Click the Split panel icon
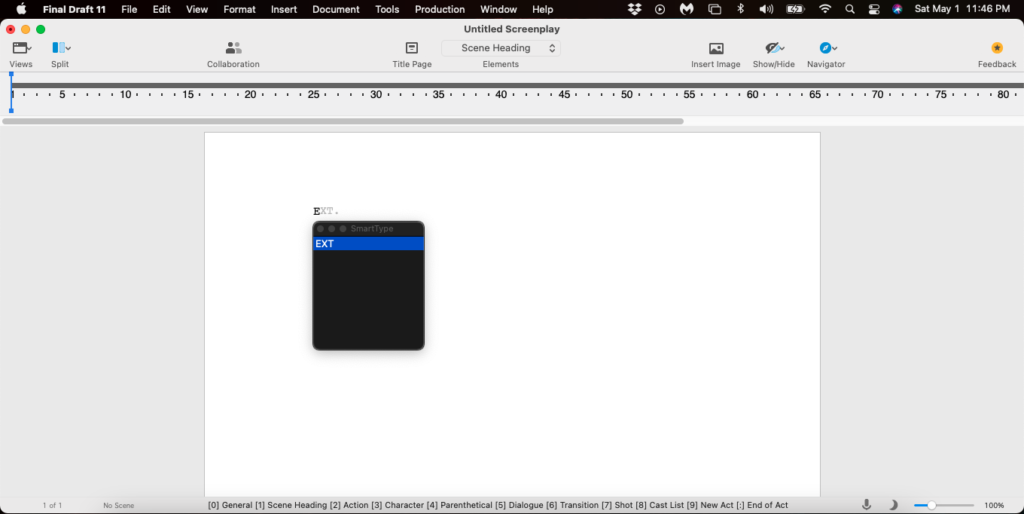Screen dimensions: 1024x514 click(59, 48)
